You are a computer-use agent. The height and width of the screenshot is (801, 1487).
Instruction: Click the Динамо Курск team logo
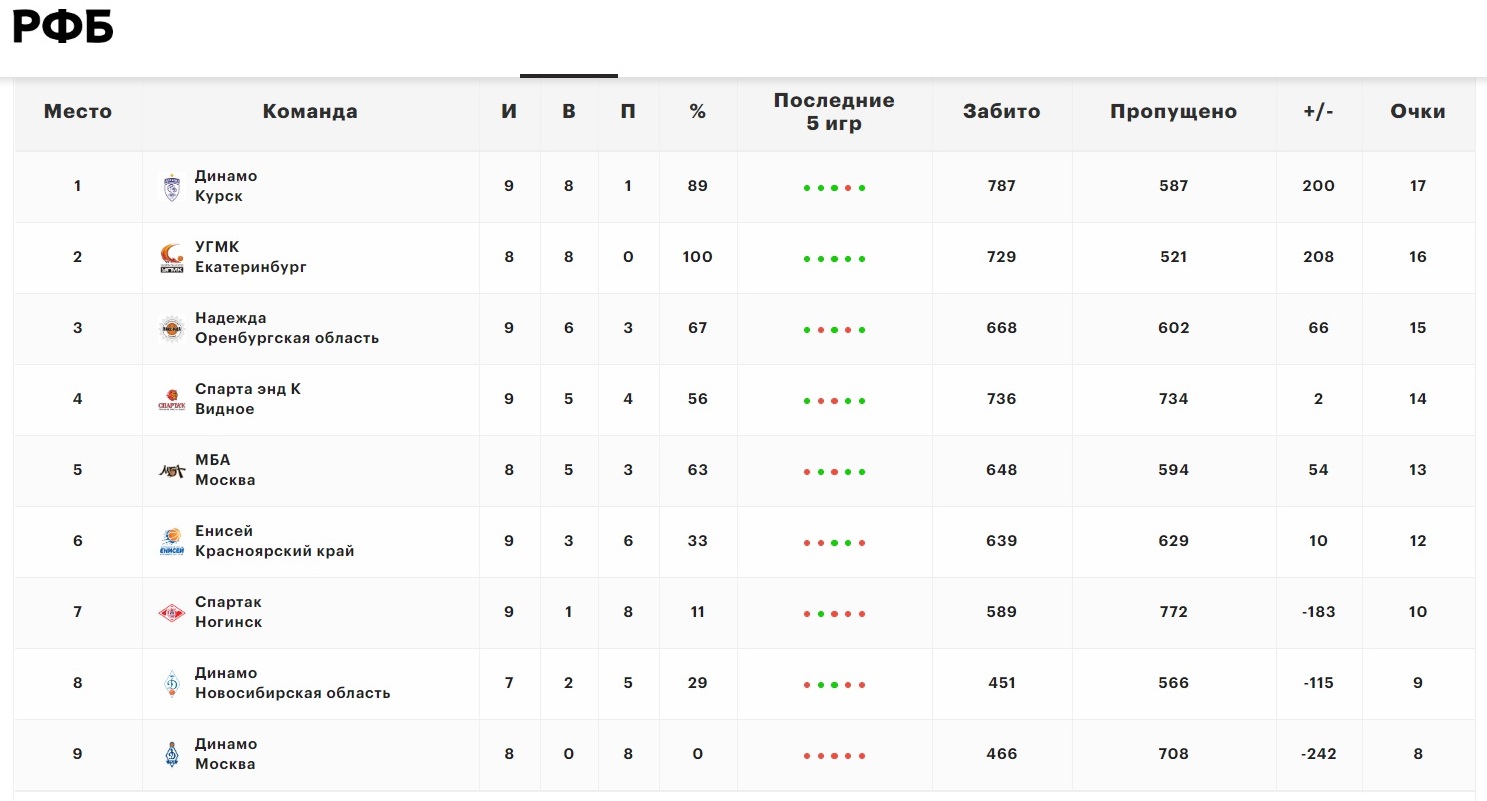pyautogui.click(x=172, y=187)
